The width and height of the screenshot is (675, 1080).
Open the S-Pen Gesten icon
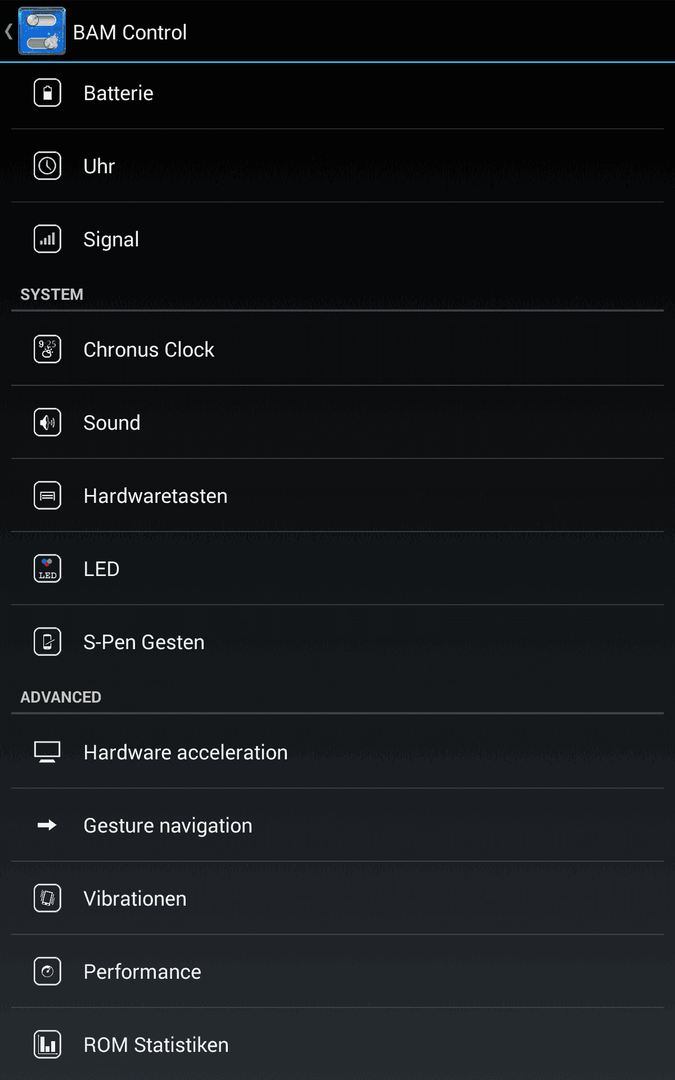[48, 641]
